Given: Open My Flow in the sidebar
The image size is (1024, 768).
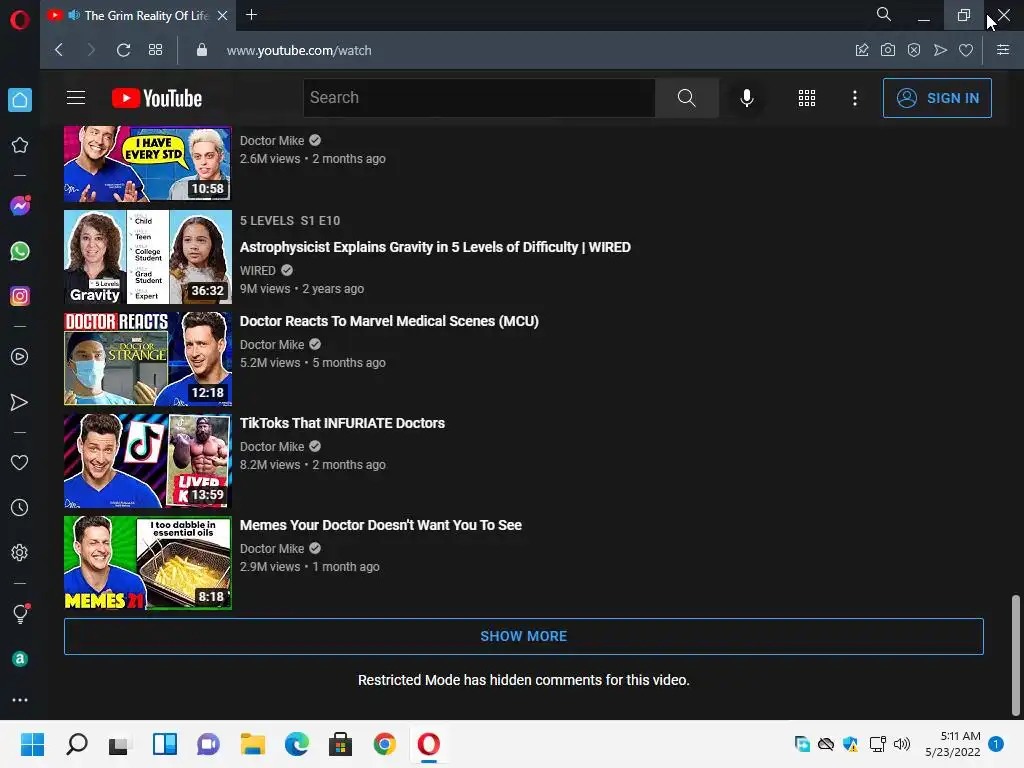Looking at the screenshot, I should [x=20, y=402].
